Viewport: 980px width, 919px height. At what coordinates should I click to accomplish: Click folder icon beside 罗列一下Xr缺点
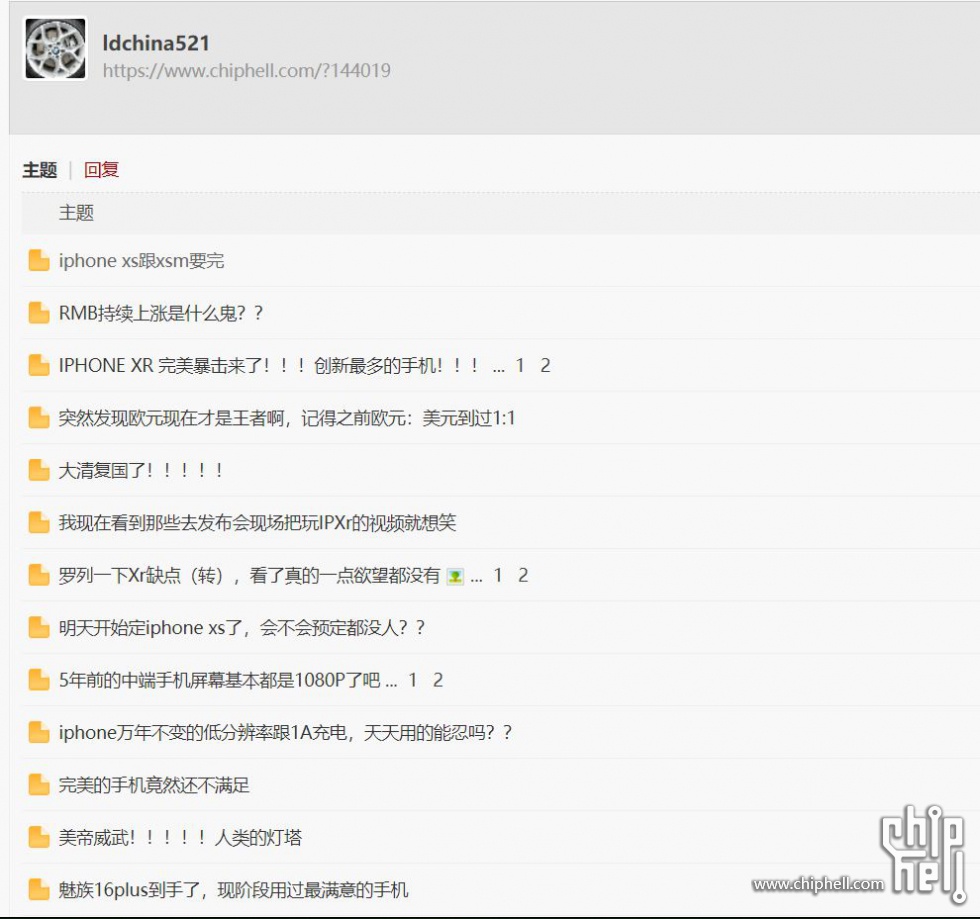click(39, 575)
